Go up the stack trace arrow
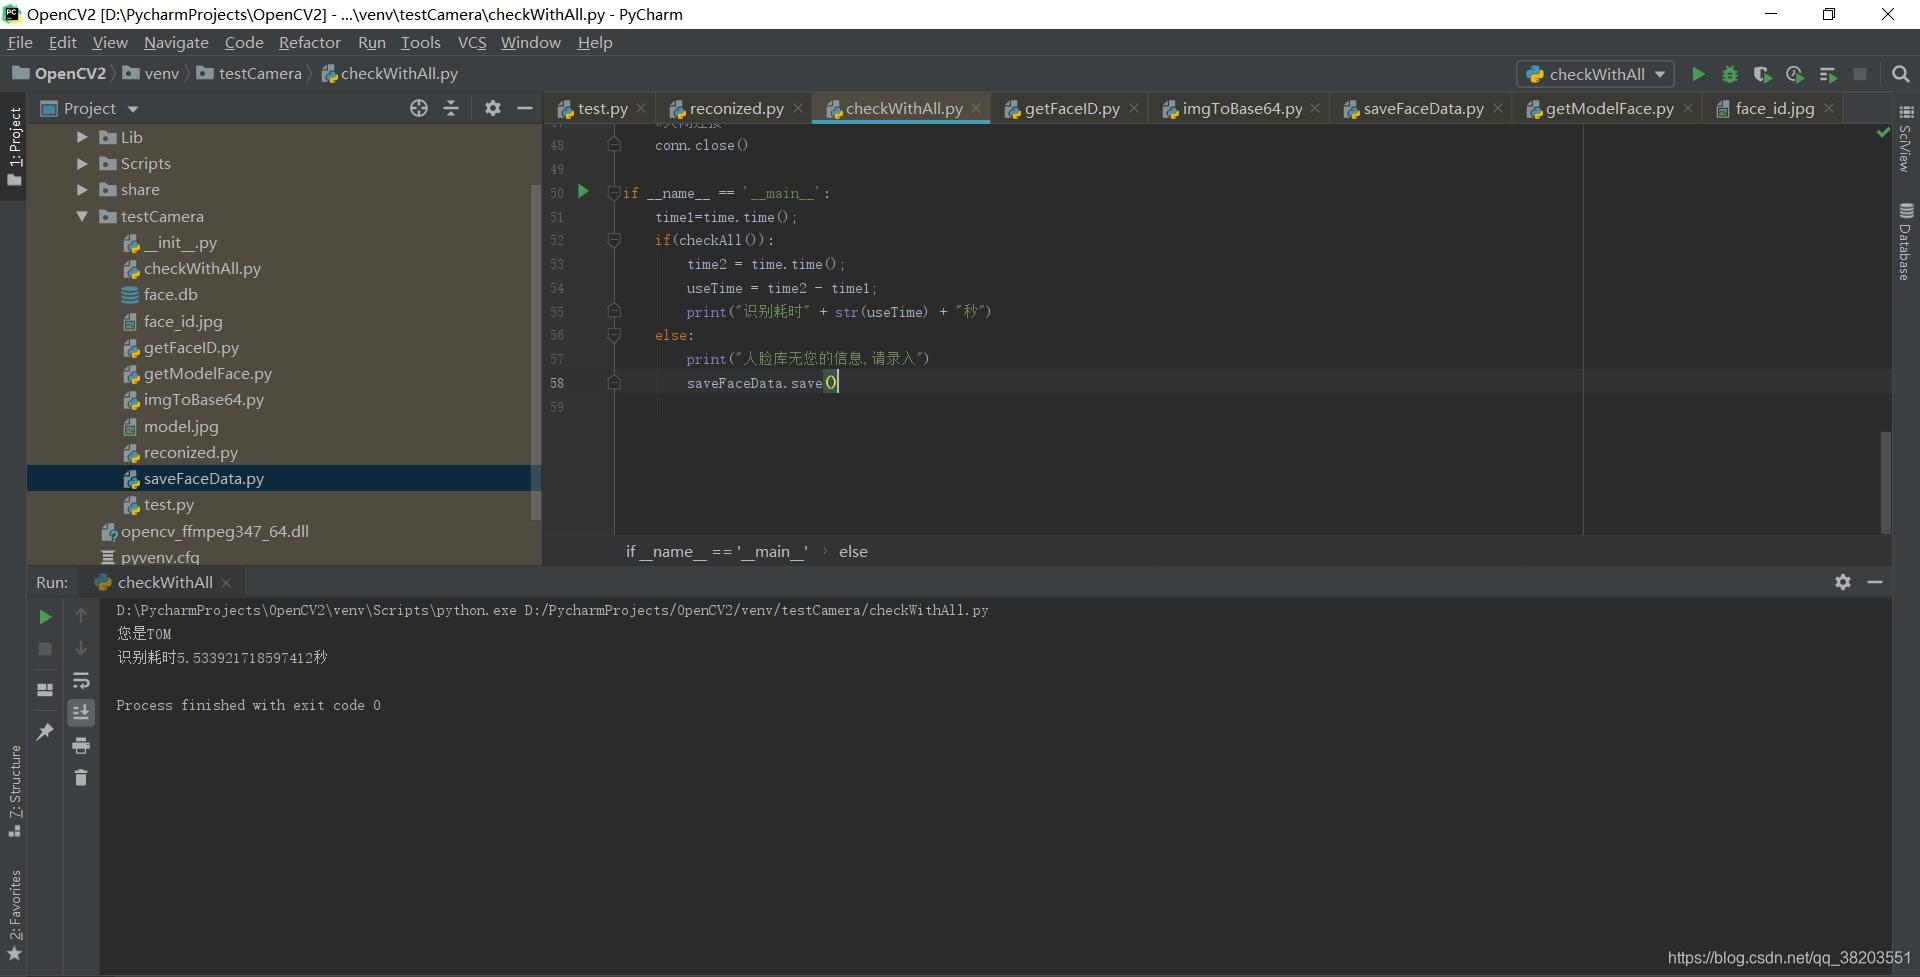 (x=81, y=615)
